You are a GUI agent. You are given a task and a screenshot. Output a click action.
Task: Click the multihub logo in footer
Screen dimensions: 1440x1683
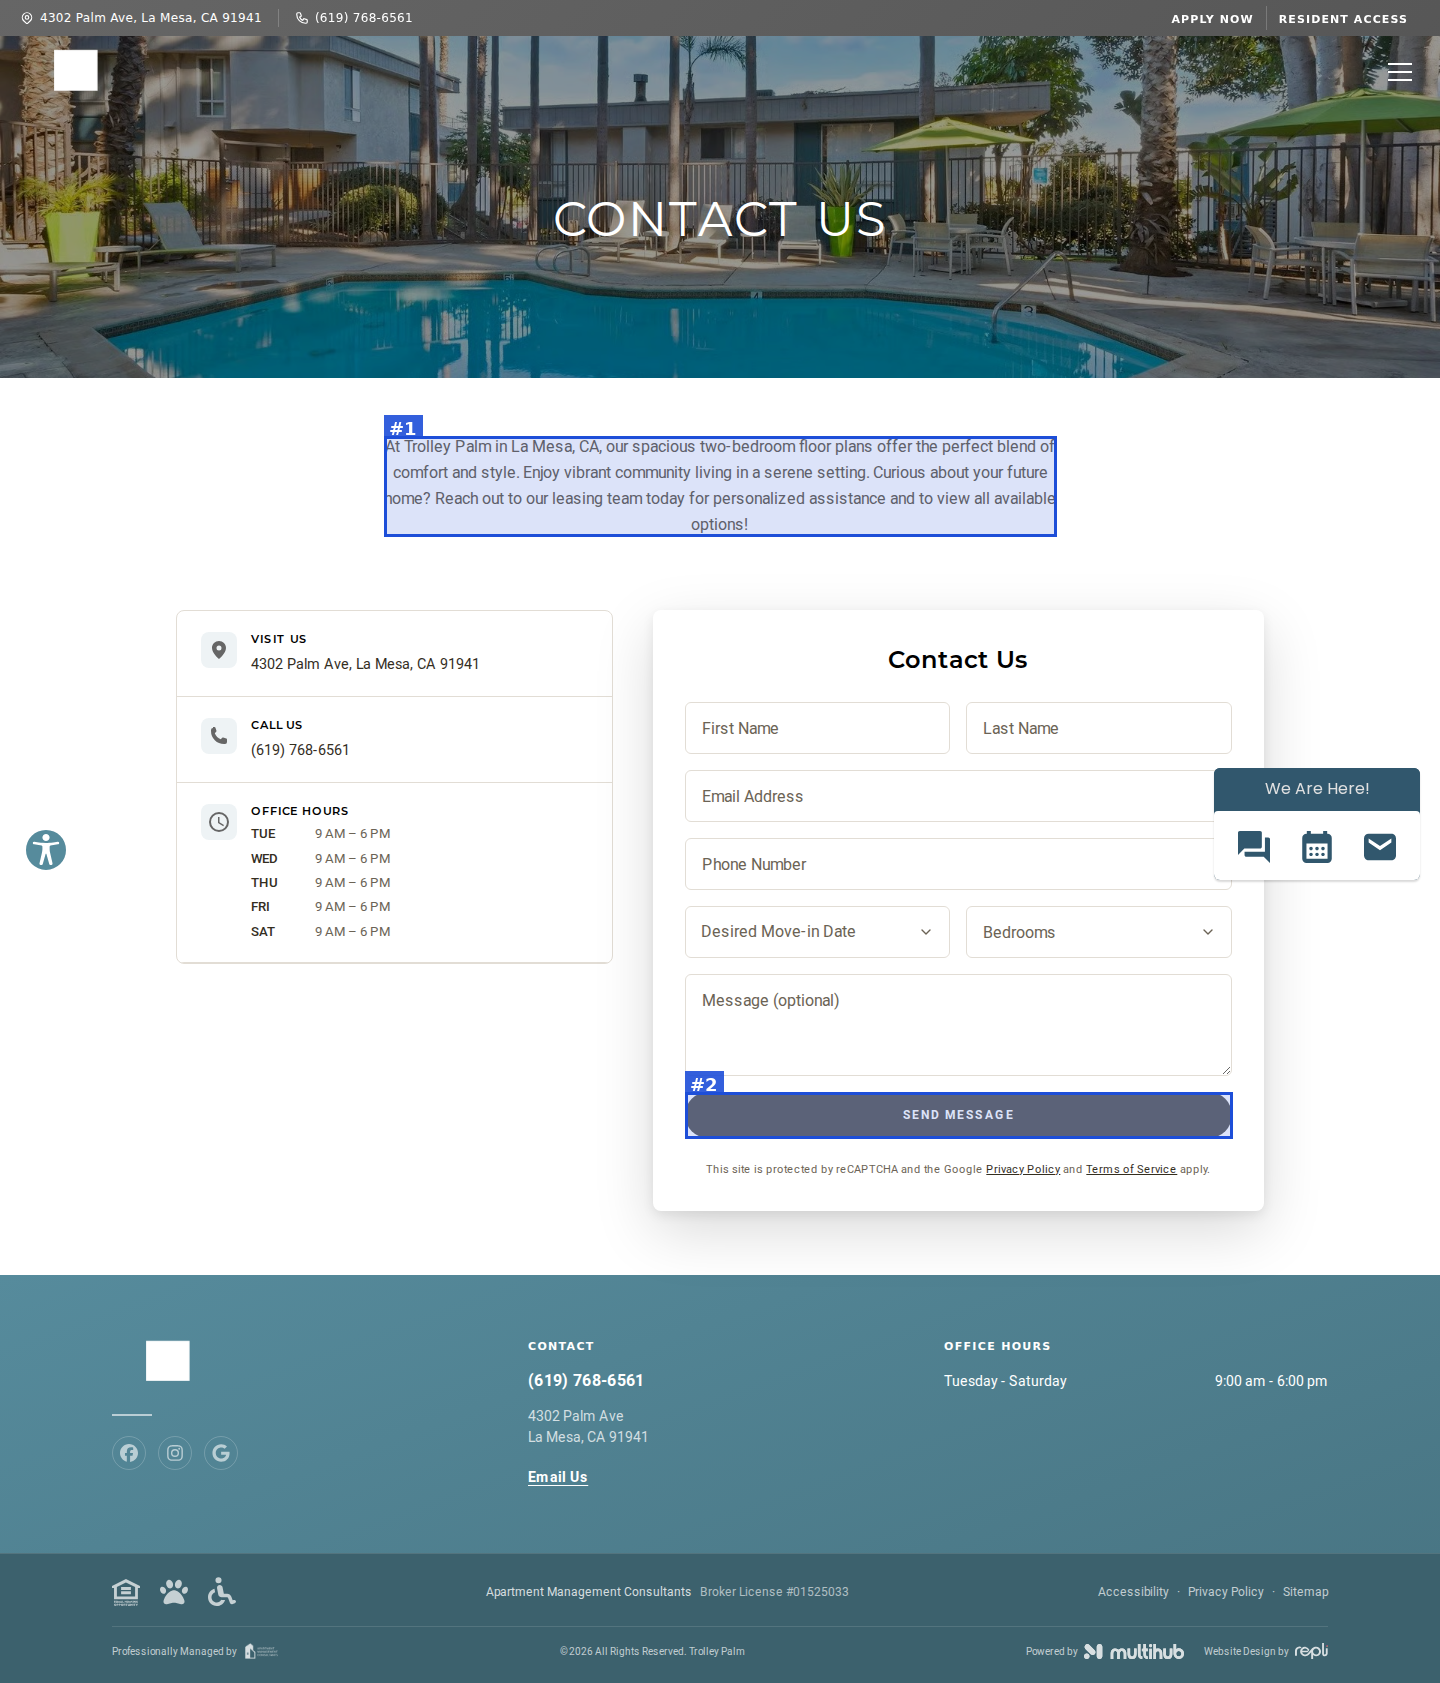click(1134, 1652)
